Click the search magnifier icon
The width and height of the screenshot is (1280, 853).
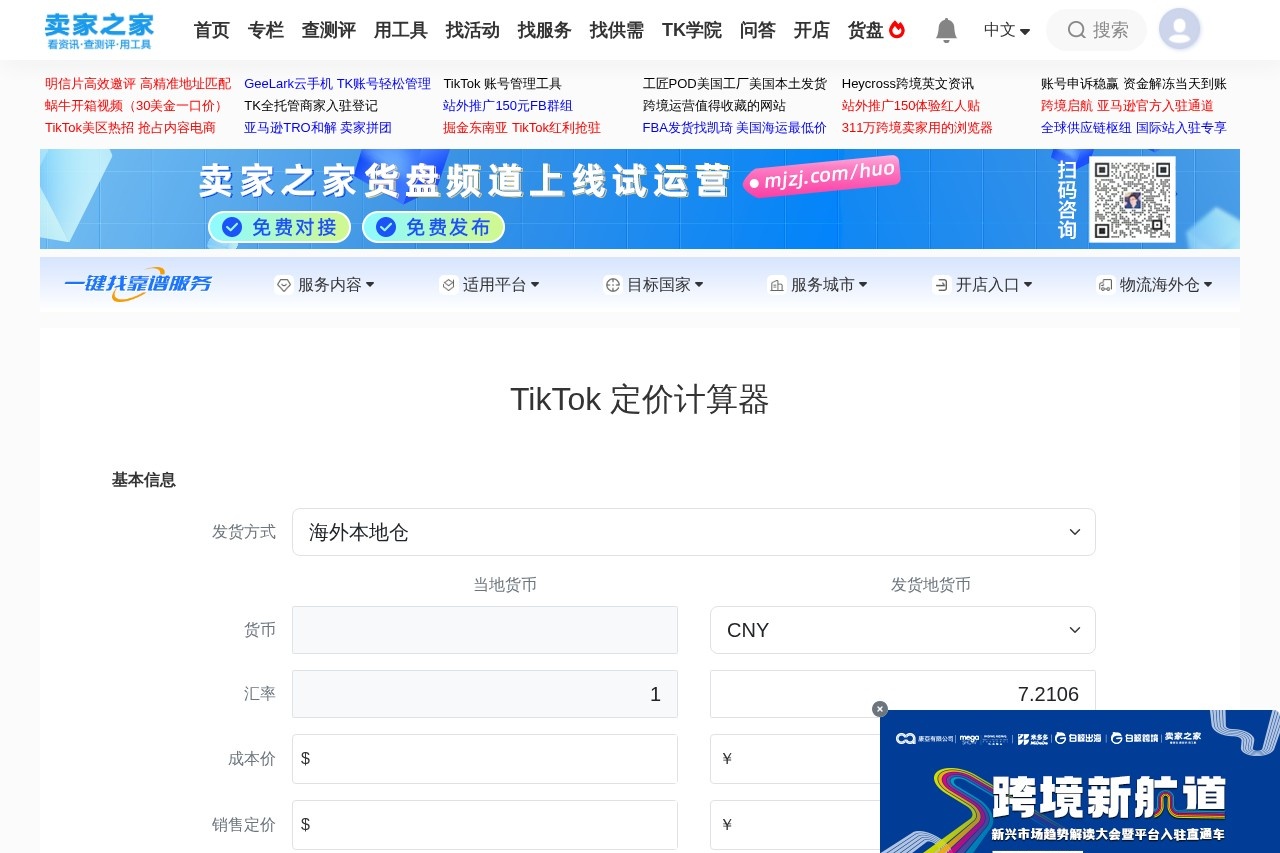(x=1075, y=30)
